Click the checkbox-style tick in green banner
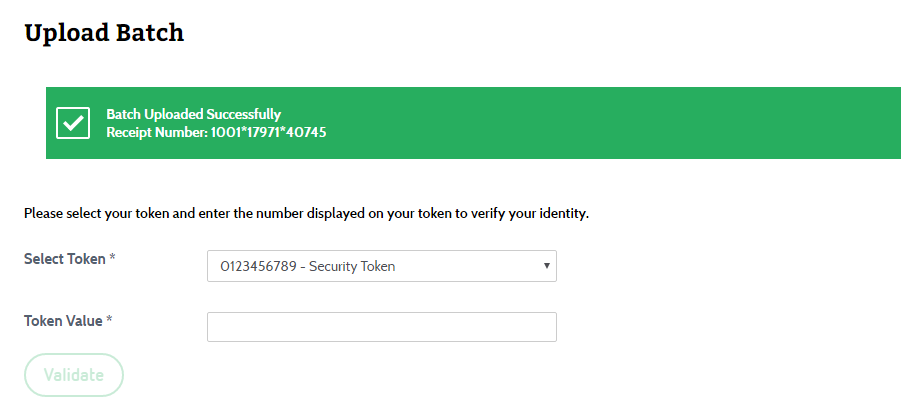This screenshot has height=408, width=911. tap(73, 123)
